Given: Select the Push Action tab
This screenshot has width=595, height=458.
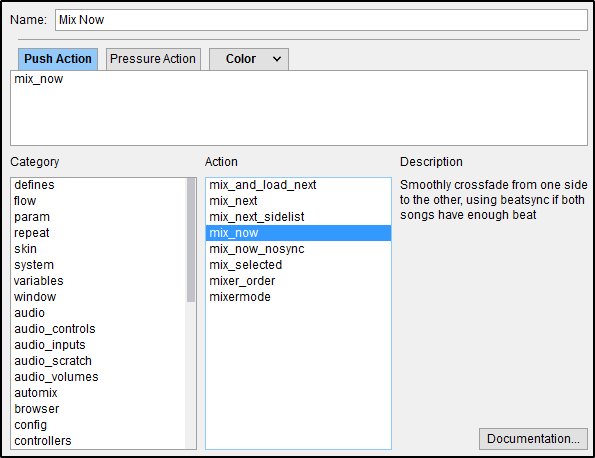Looking at the screenshot, I should 58,59.
